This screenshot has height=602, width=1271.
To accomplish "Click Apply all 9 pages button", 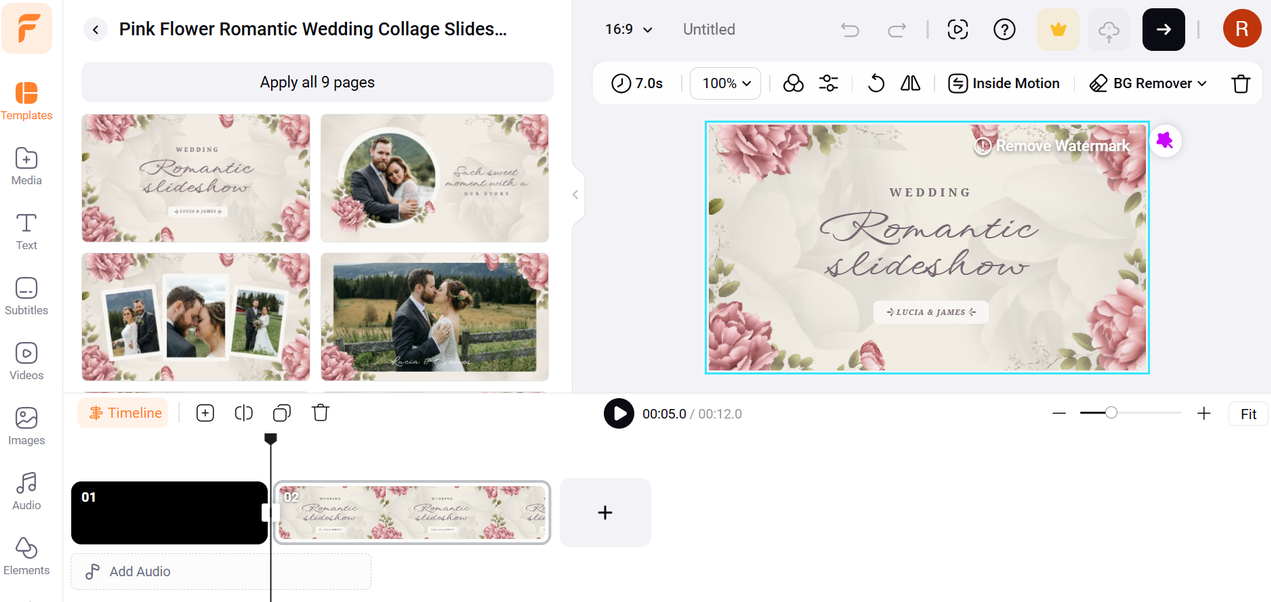I will click(x=317, y=82).
